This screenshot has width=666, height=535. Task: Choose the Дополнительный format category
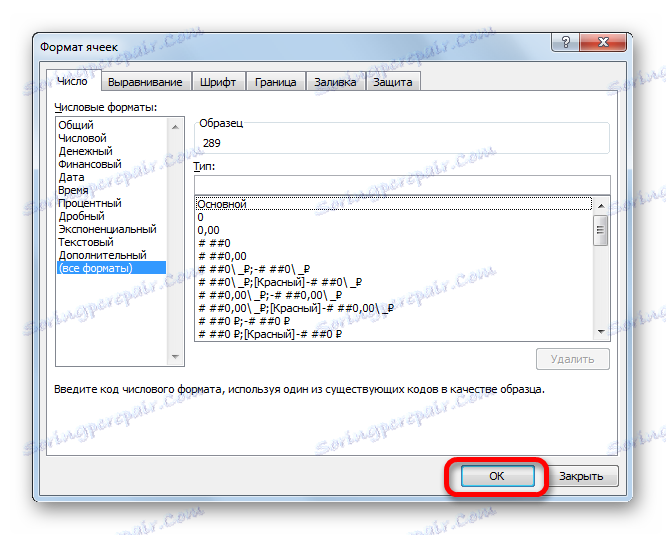pos(111,255)
